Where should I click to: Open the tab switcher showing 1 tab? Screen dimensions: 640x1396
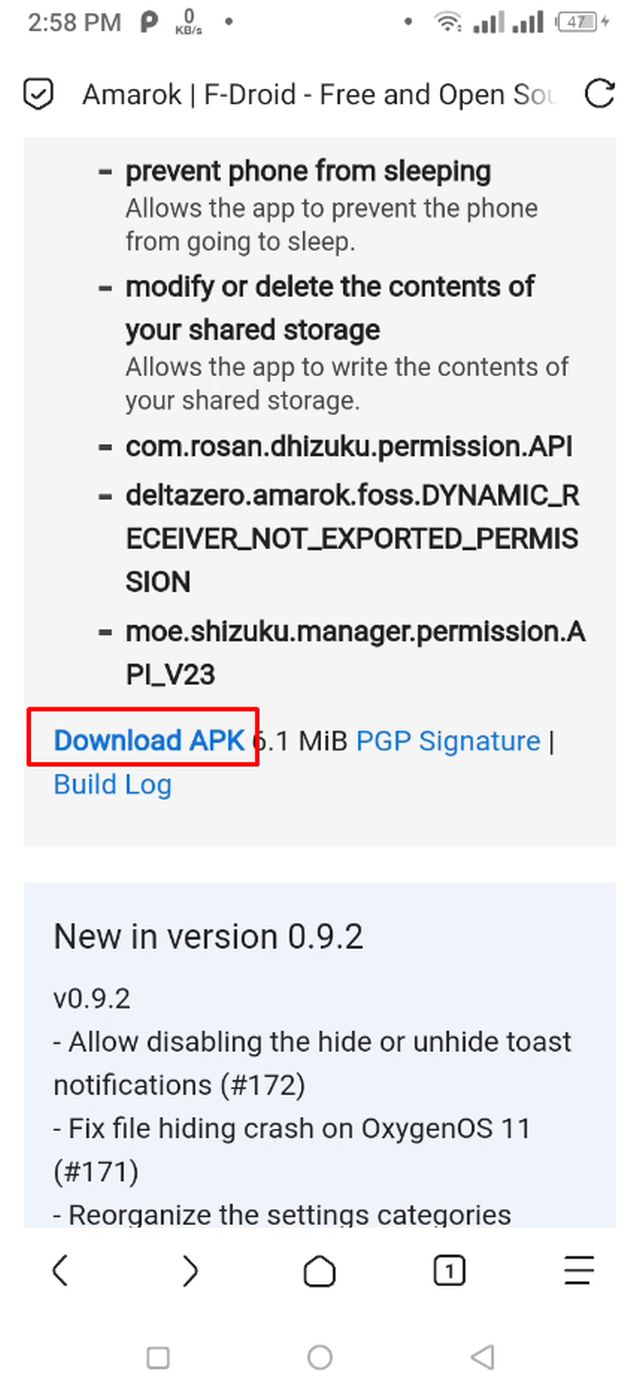[x=449, y=1271]
